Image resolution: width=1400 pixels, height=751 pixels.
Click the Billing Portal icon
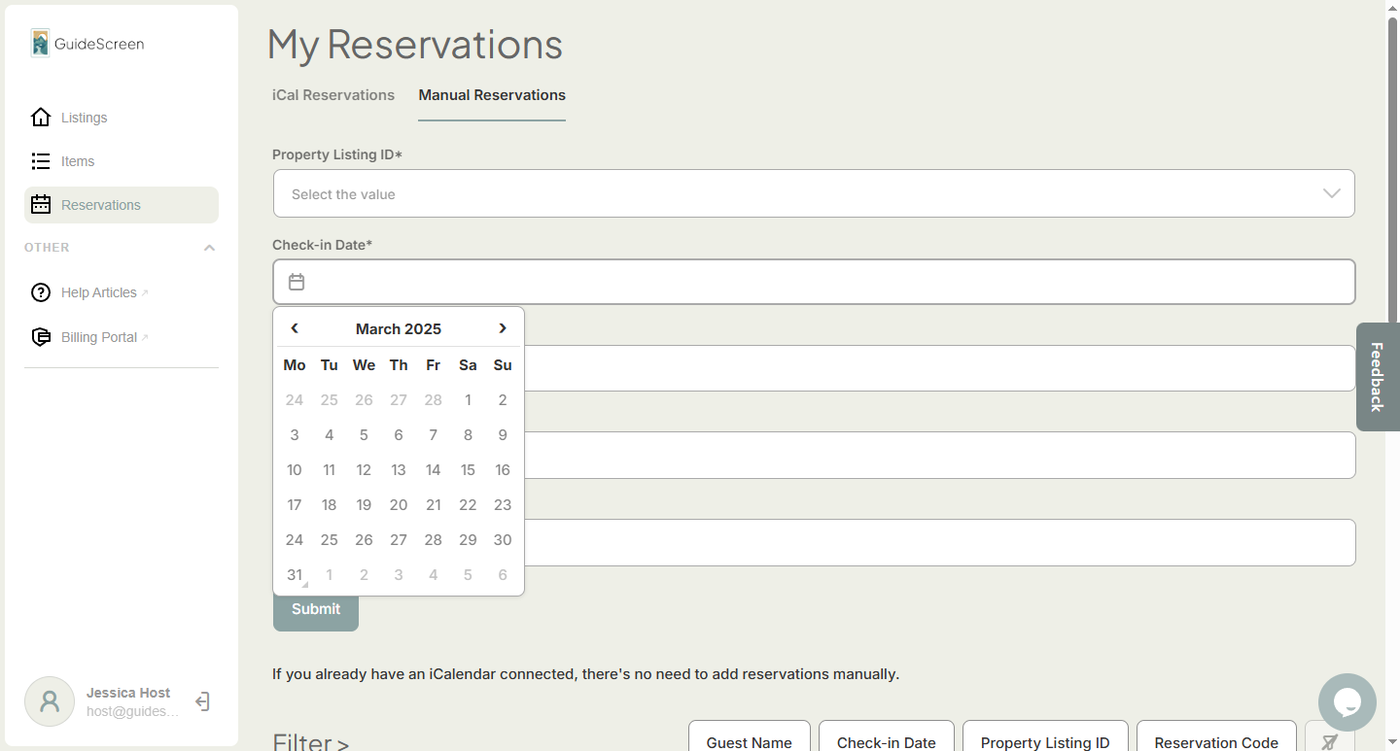point(41,337)
